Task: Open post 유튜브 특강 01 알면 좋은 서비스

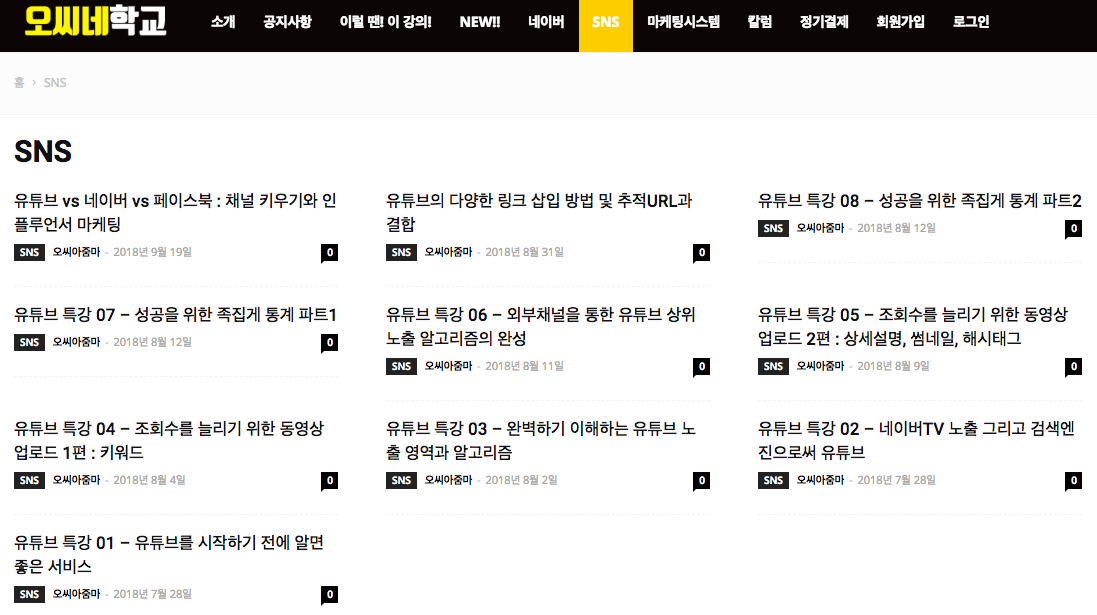Action: [169, 554]
